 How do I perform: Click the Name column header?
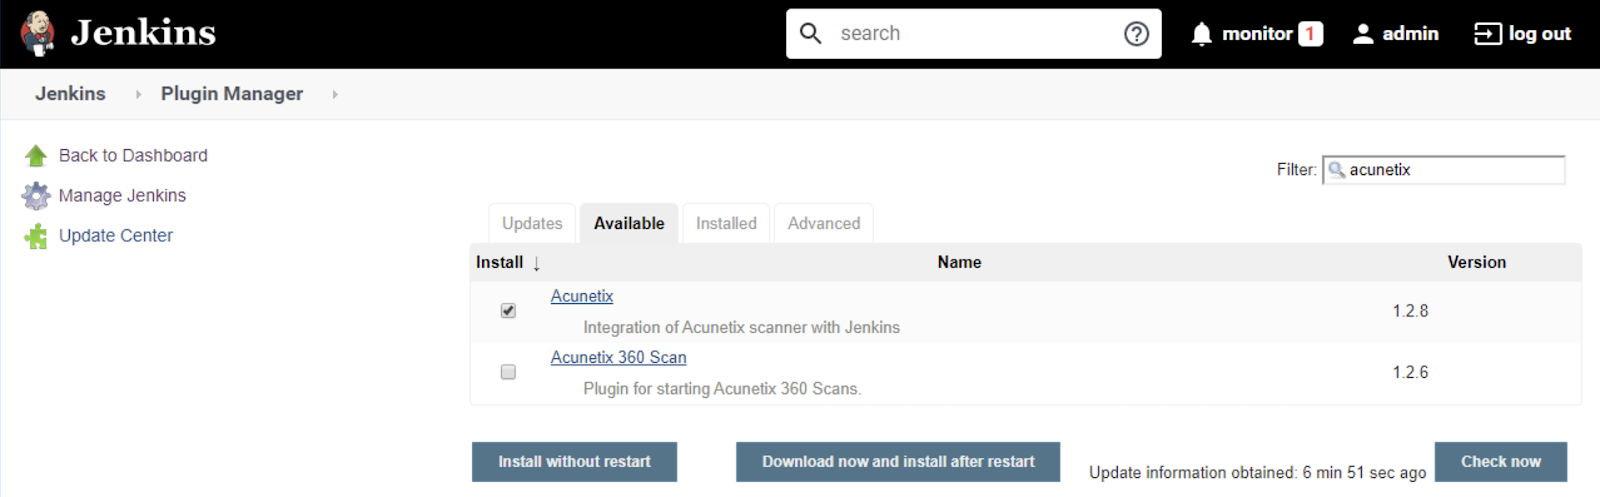pyautogui.click(x=959, y=262)
